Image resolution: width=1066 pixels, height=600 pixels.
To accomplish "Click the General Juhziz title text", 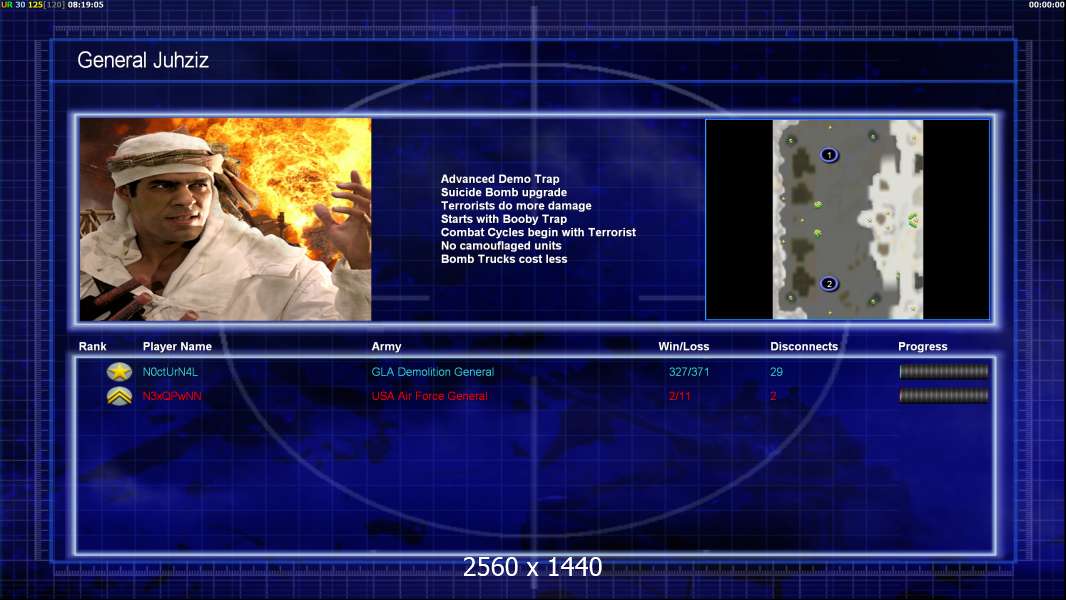I will point(143,61).
